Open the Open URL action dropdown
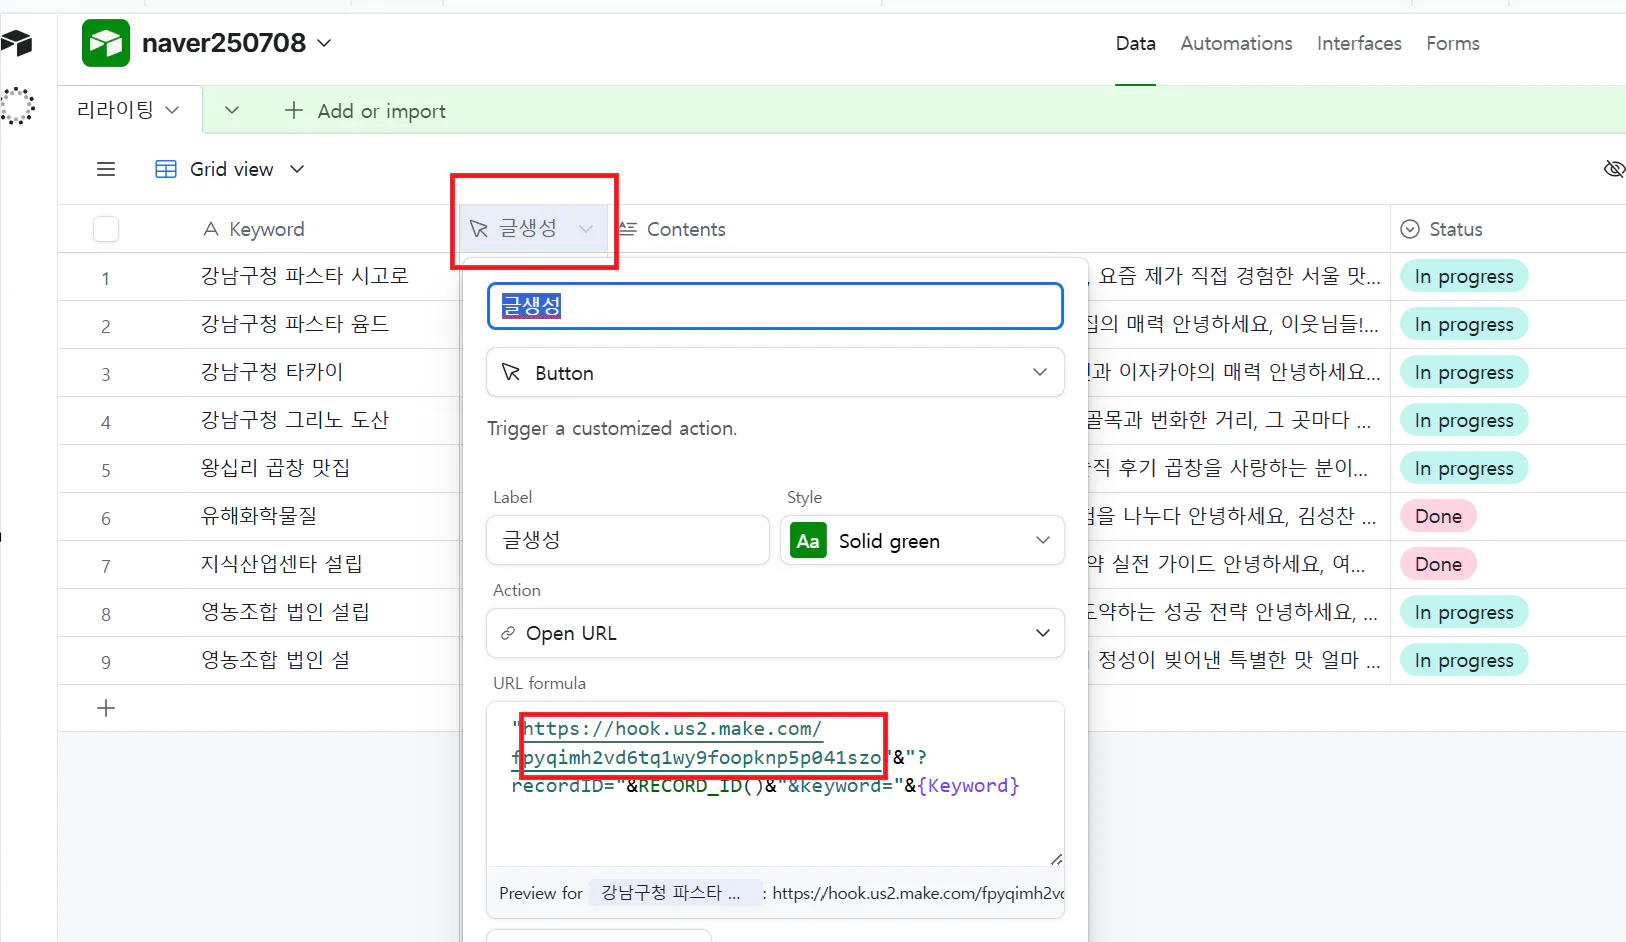This screenshot has width=1626, height=942. tap(775, 633)
